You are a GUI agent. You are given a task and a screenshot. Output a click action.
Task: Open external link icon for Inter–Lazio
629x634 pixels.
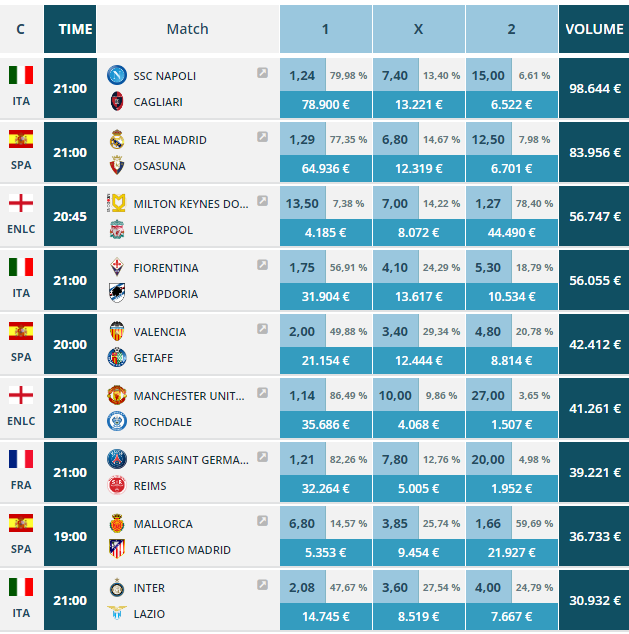pyautogui.click(x=262, y=584)
